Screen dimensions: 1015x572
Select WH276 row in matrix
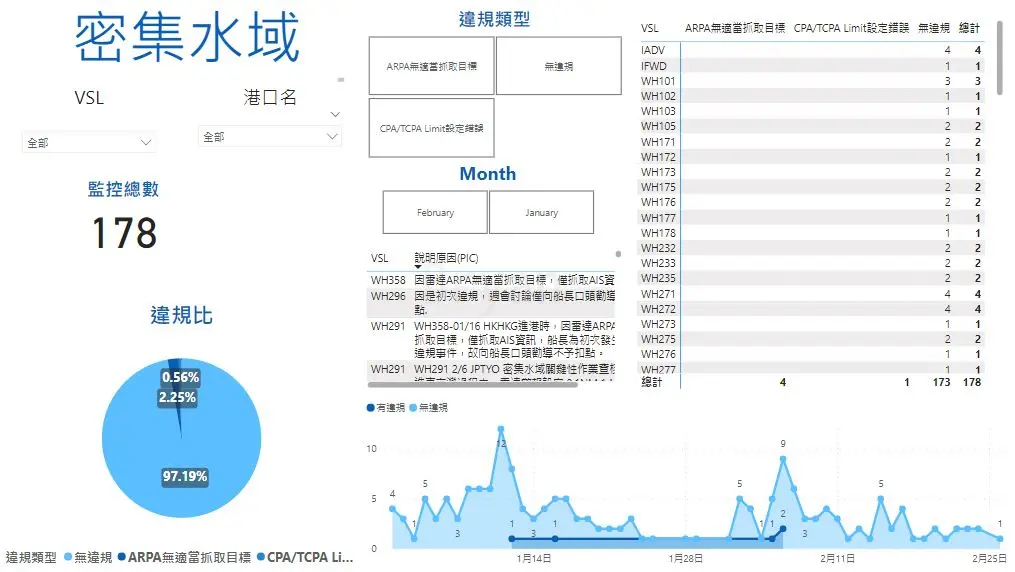pyautogui.click(x=812, y=355)
